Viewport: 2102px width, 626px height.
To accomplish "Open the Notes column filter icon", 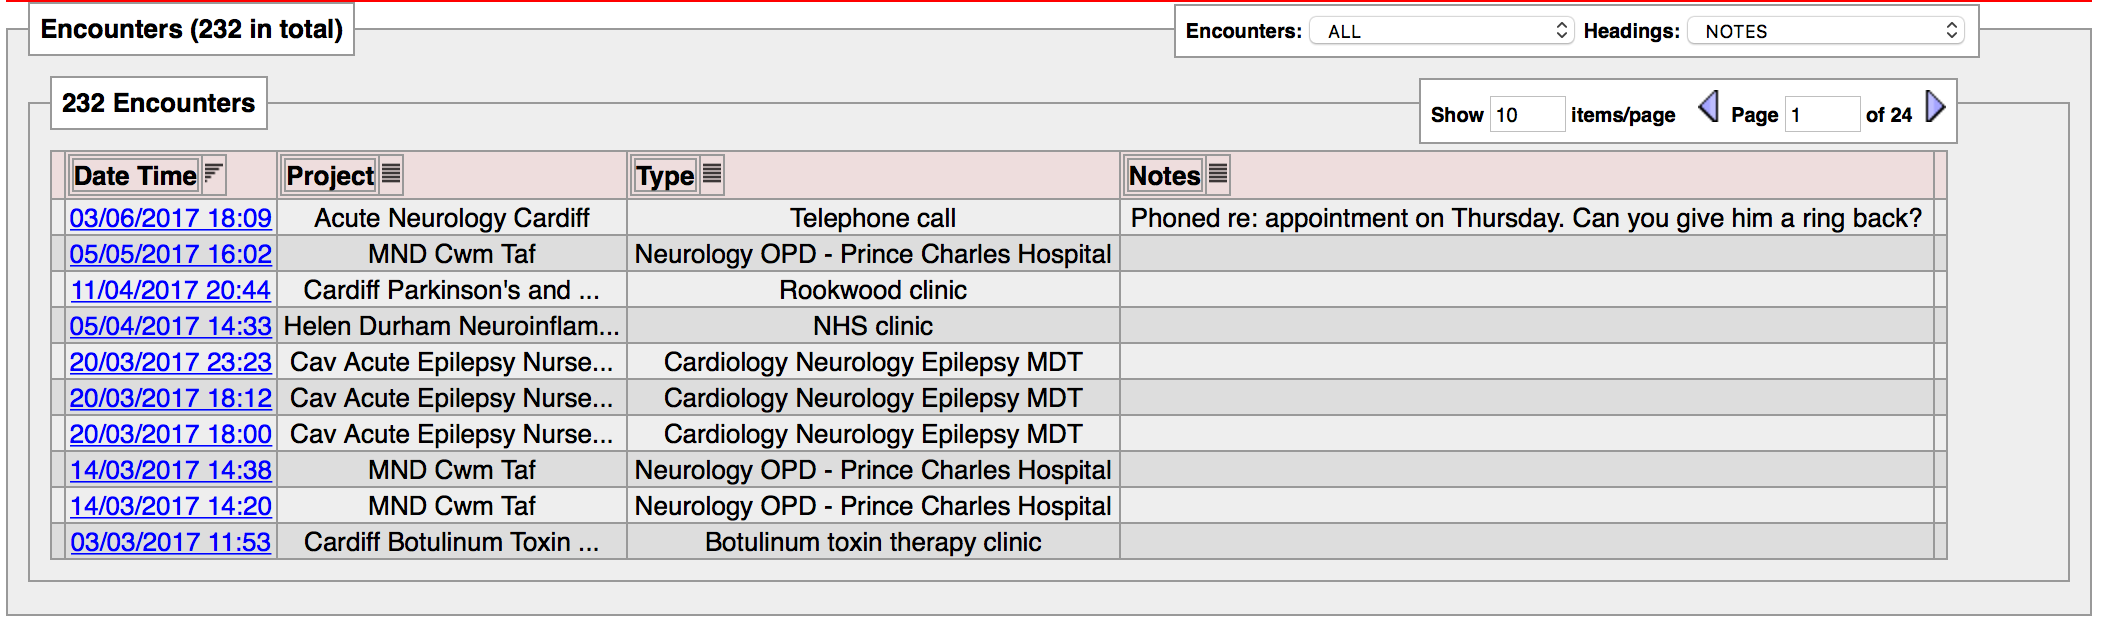I will [1216, 174].
